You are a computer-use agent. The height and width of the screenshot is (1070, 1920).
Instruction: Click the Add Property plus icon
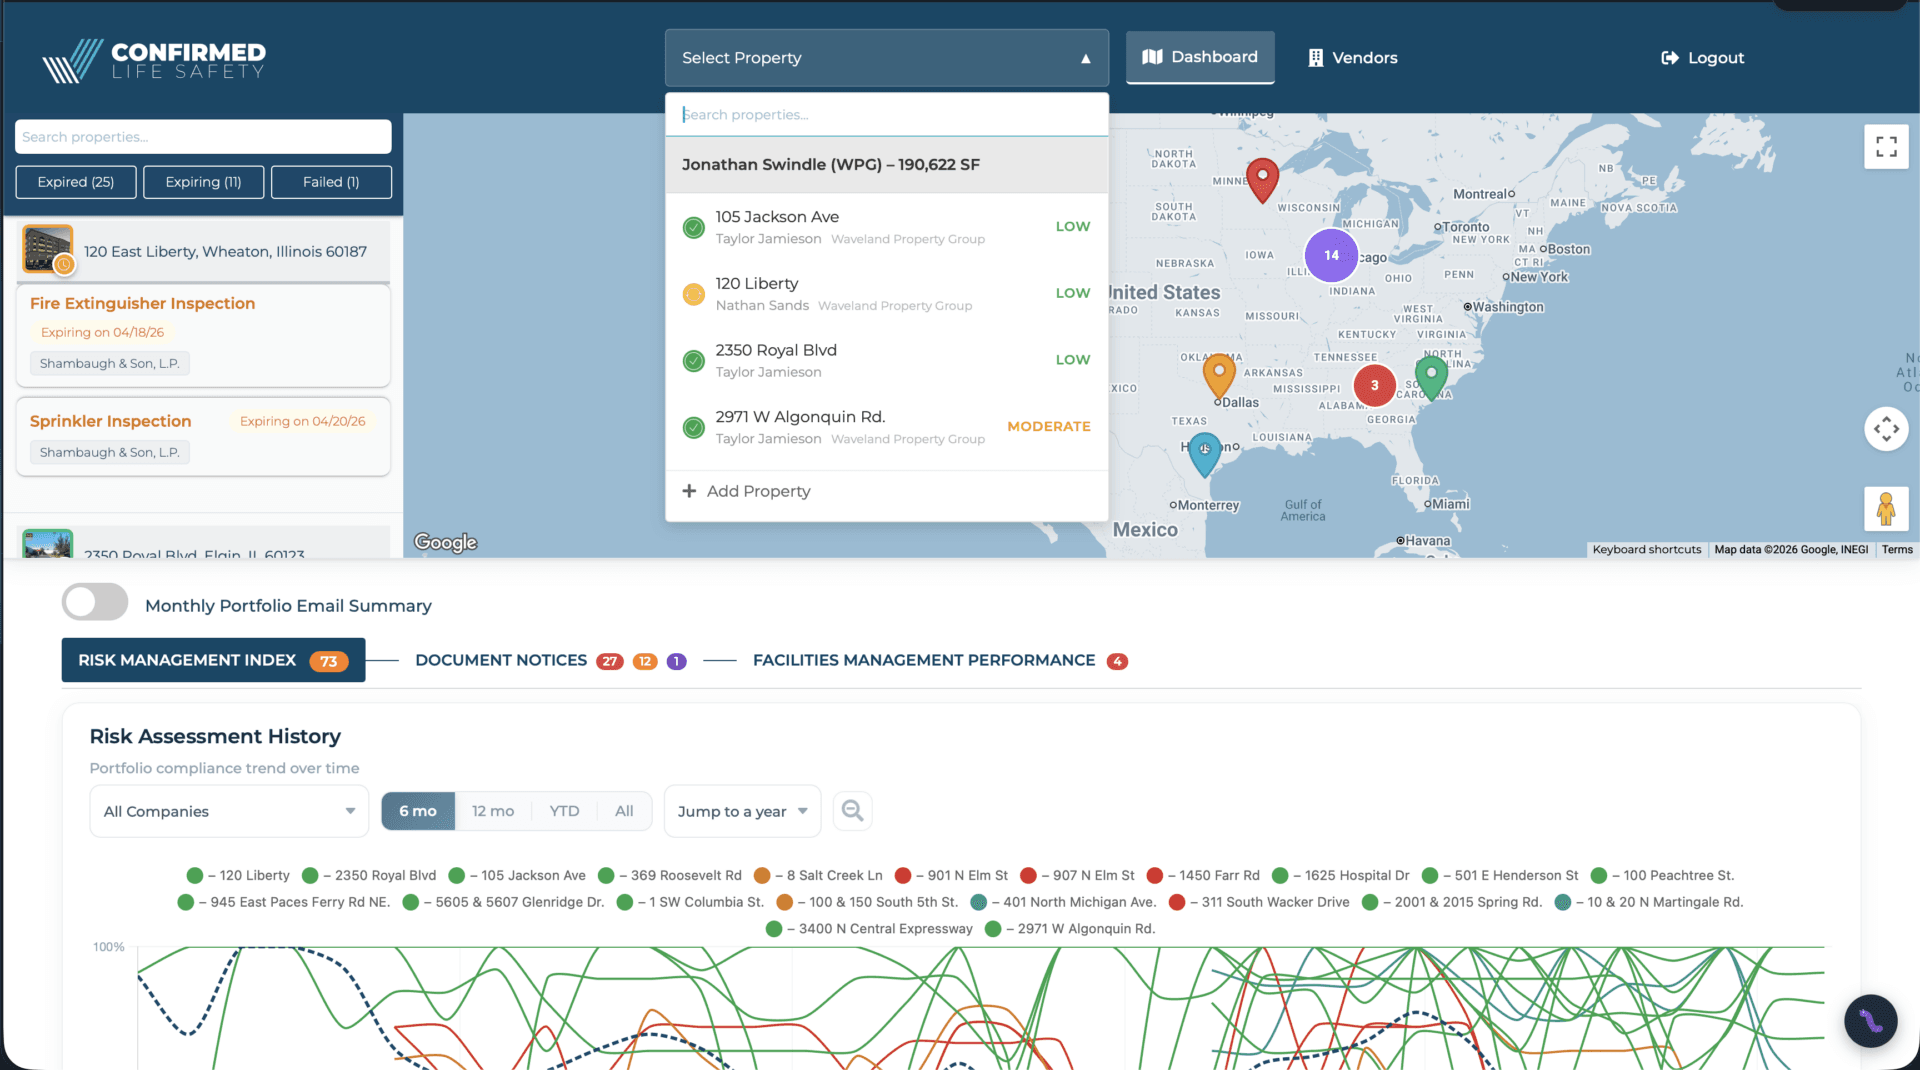tap(690, 491)
